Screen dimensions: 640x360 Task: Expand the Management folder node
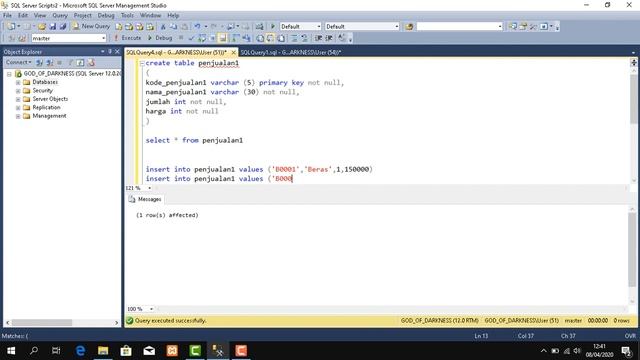[x=18, y=116]
